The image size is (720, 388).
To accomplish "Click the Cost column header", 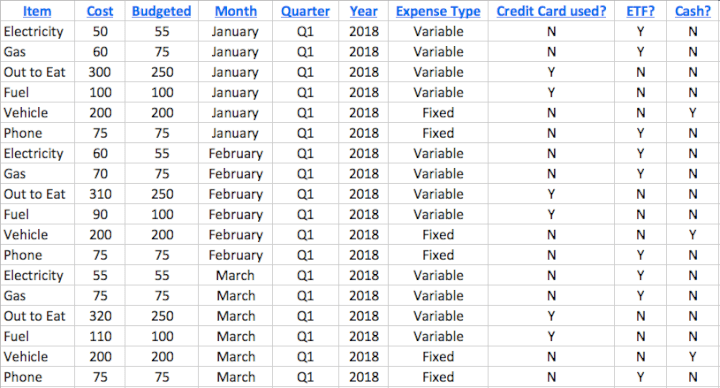I will coord(100,11).
